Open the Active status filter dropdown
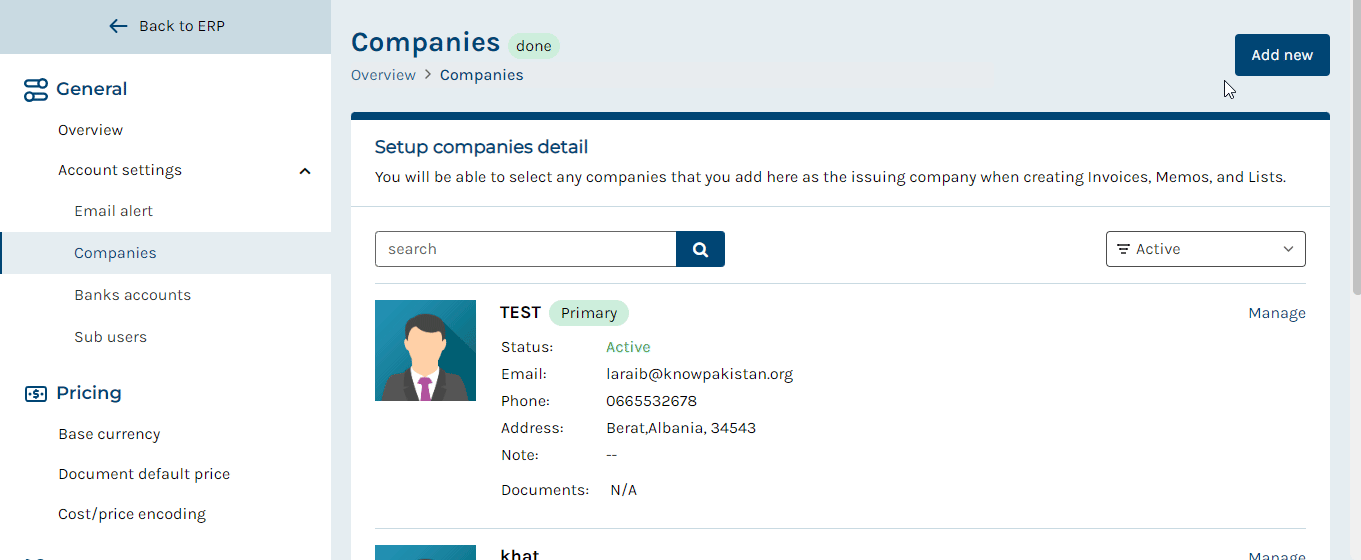This screenshot has width=1361, height=560. pyautogui.click(x=1205, y=249)
